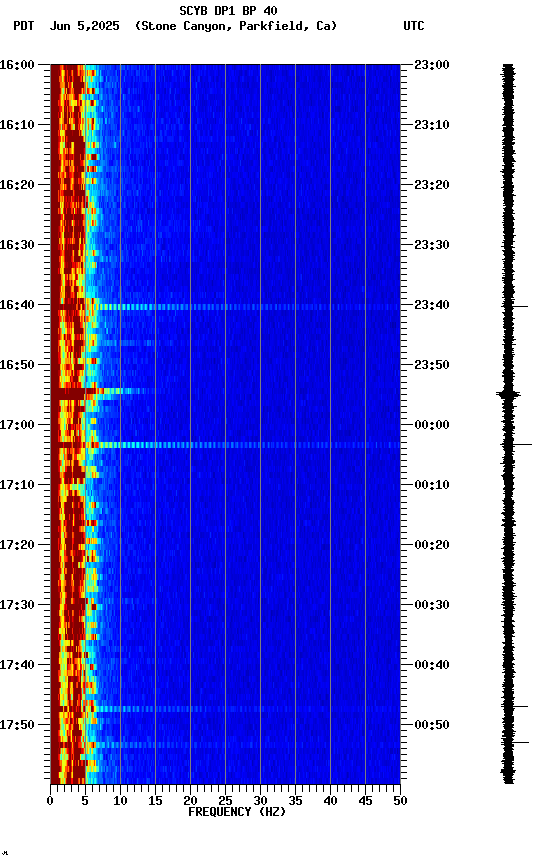Click the '30' frequency axis tick label

[260, 801]
